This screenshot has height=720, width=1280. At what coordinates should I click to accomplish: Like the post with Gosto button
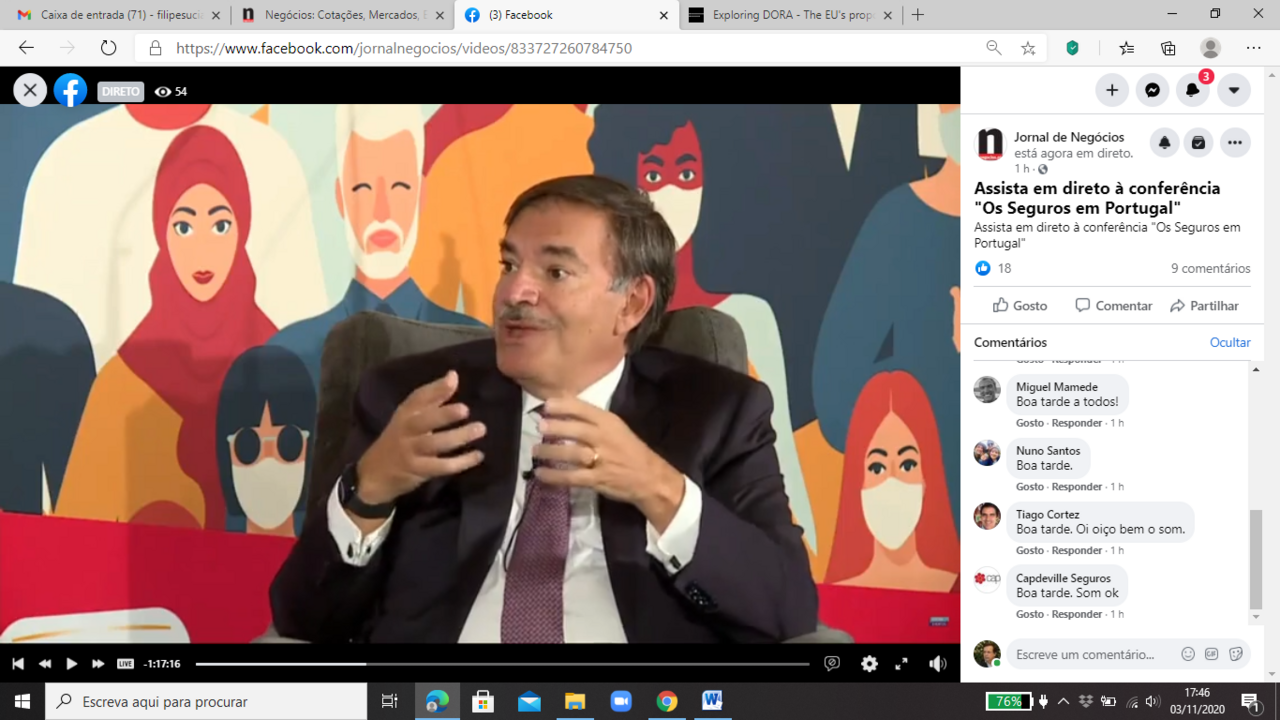(1019, 305)
